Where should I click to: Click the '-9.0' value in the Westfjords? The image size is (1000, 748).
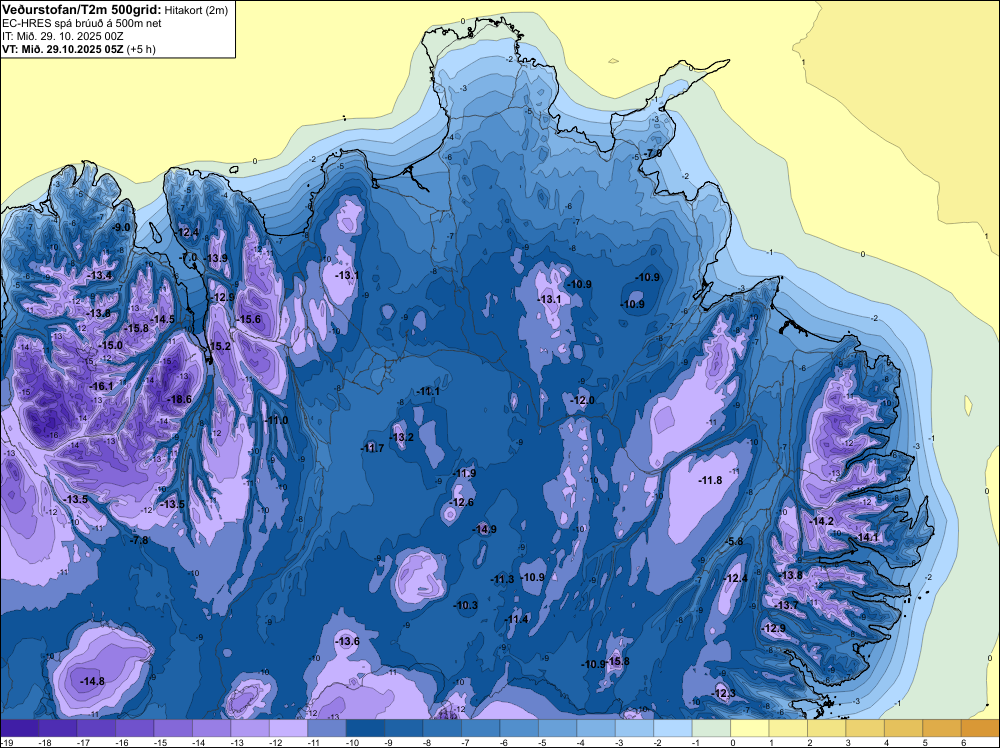121,227
